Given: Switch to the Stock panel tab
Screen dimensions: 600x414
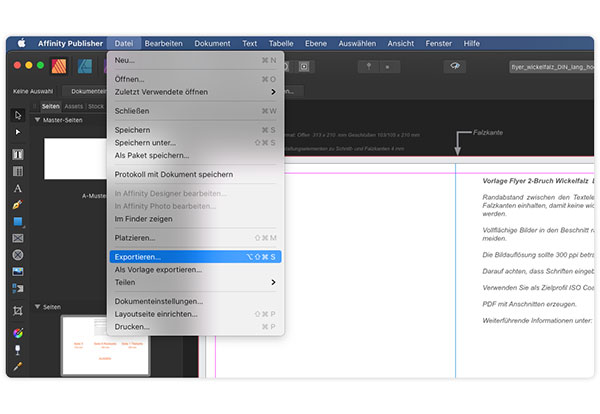Looking at the screenshot, I should point(96,106).
